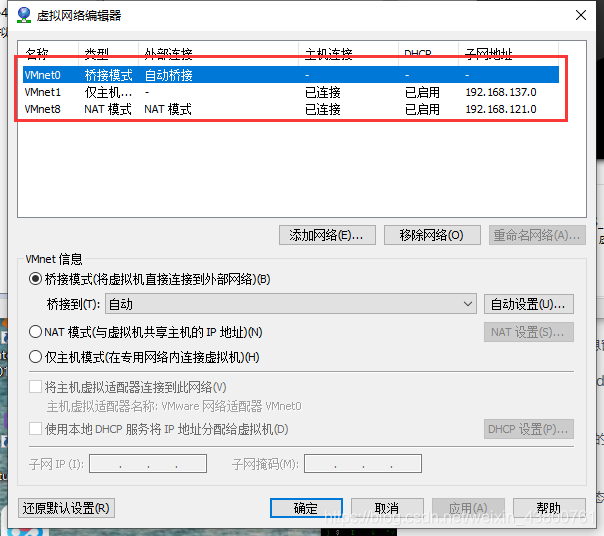
Task: Click the 自动设置(U)... button
Action: pos(528,304)
